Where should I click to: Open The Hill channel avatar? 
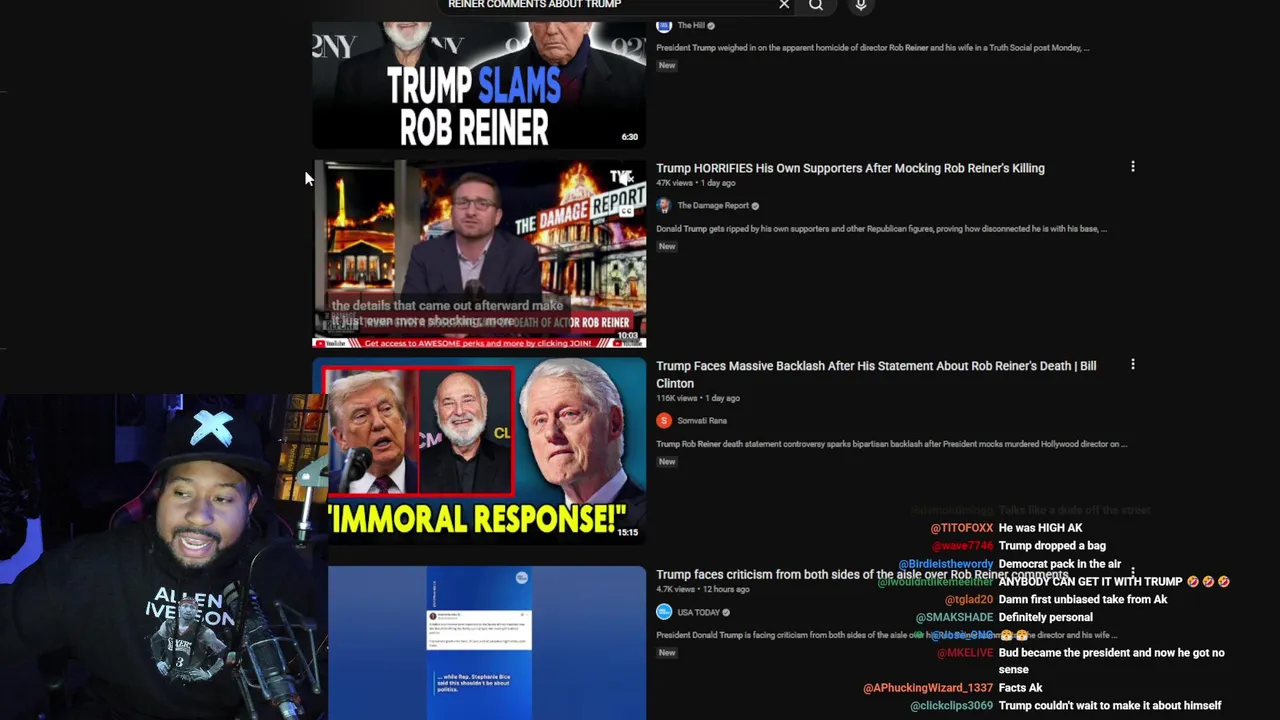(x=664, y=25)
